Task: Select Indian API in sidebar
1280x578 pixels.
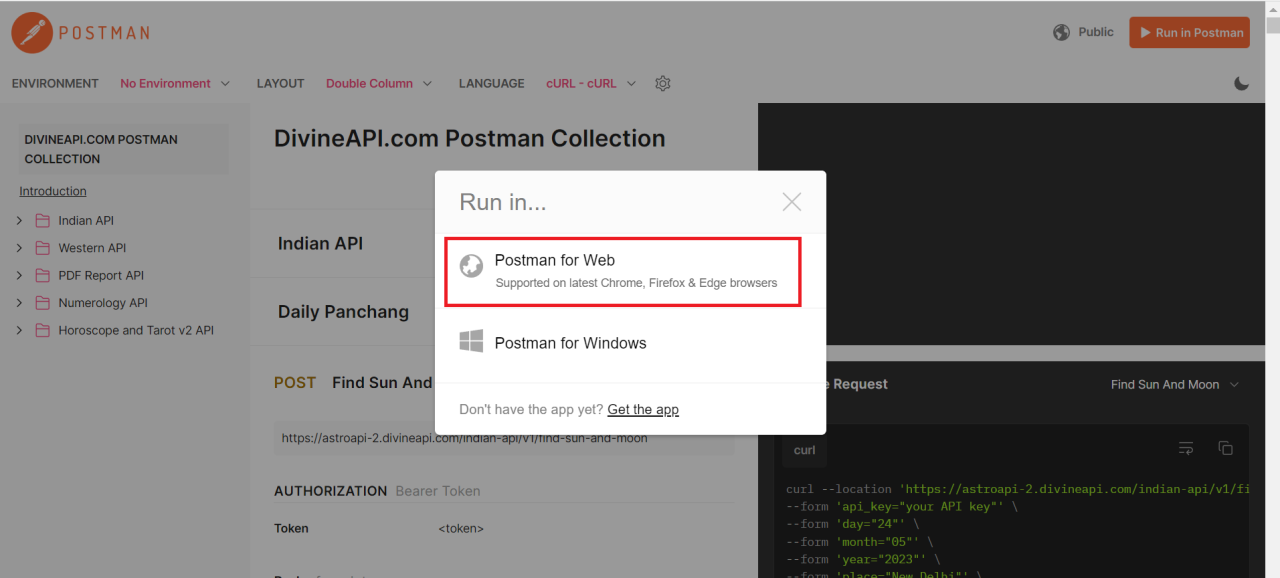Action: coord(86,220)
